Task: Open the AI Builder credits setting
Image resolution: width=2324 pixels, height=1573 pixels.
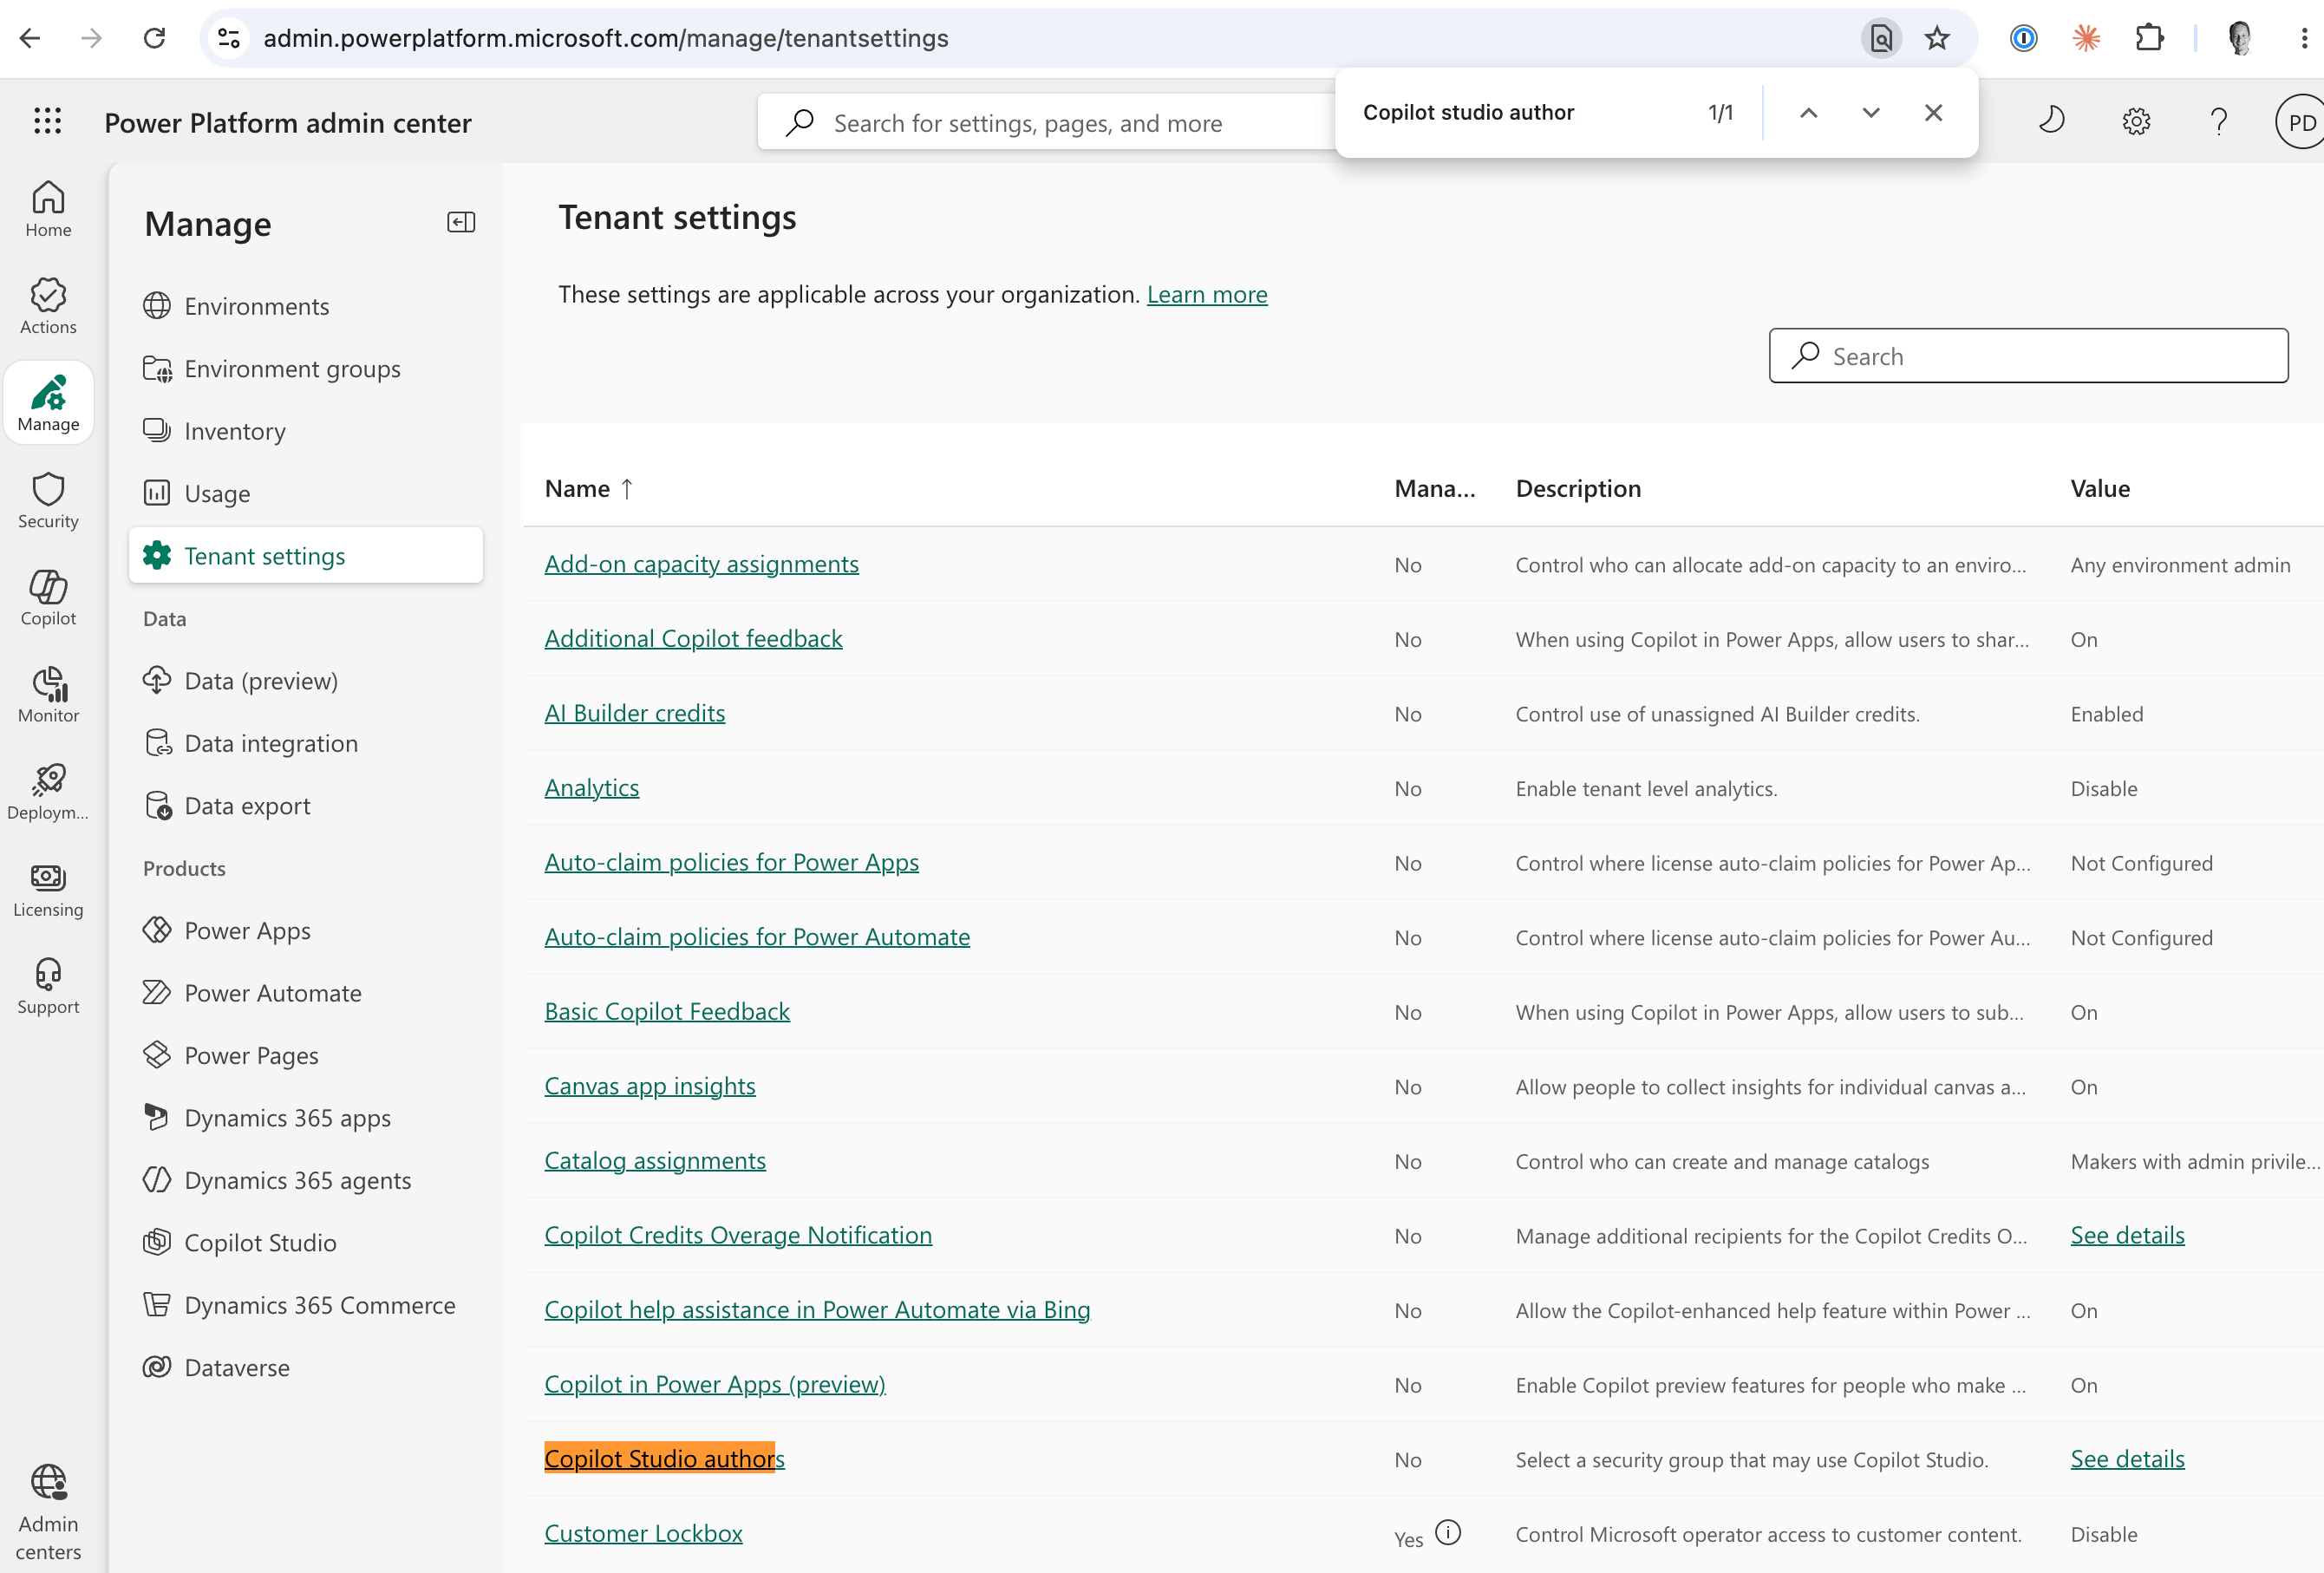Action: click(x=634, y=713)
